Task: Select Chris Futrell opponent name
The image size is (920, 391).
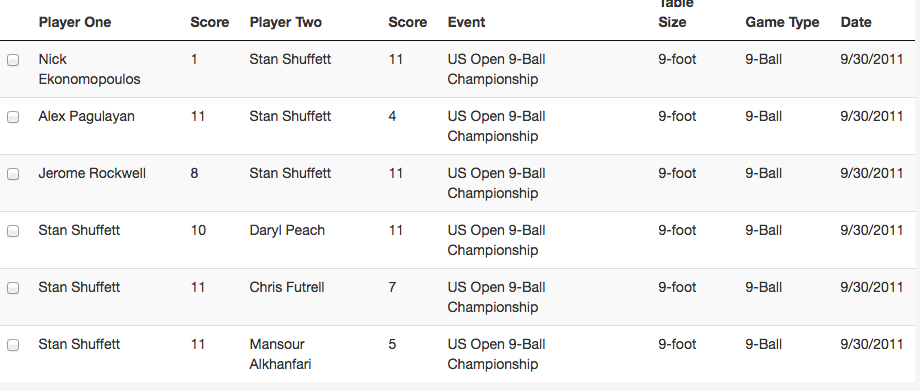Action: pos(287,287)
